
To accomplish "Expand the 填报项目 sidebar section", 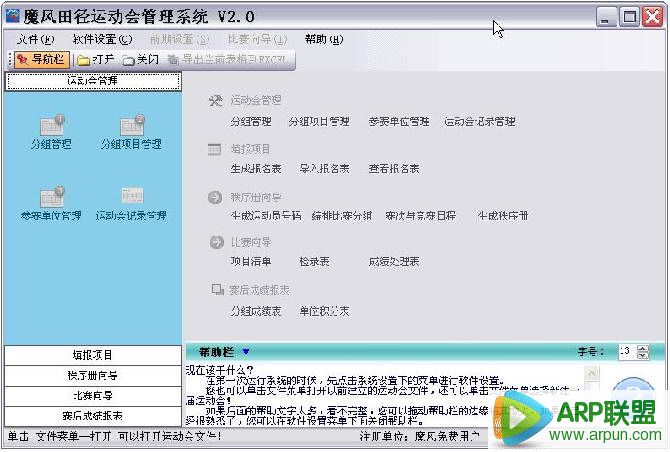I will 93,355.
